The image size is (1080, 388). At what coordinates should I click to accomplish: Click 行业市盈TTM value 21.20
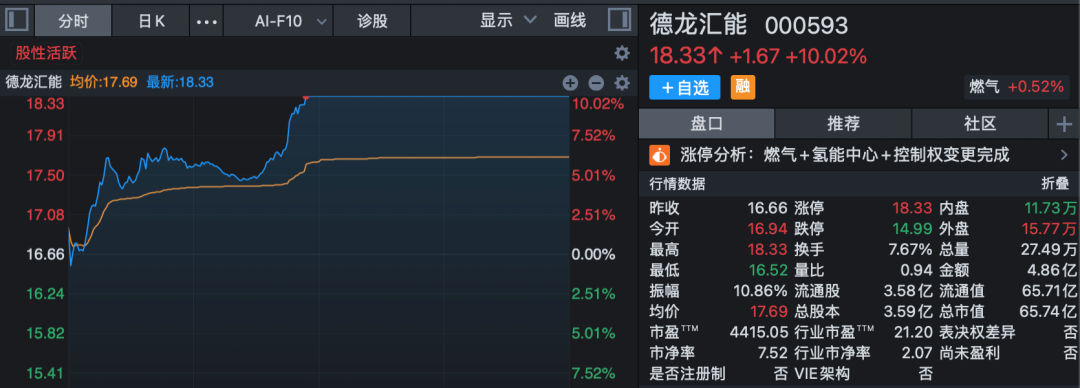coord(913,332)
